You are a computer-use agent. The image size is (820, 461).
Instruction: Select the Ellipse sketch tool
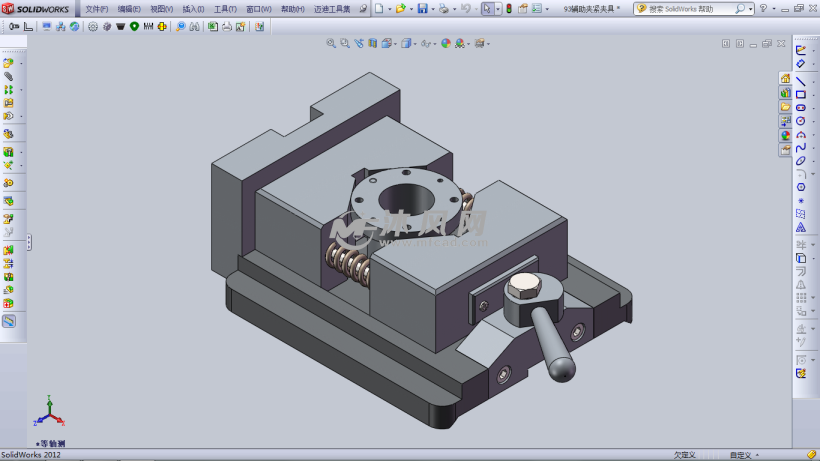801,161
